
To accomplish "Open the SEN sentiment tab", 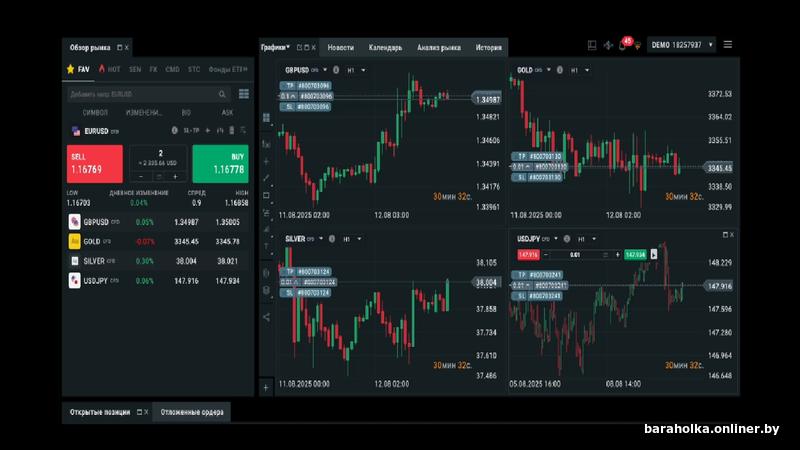I will coord(135,69).
